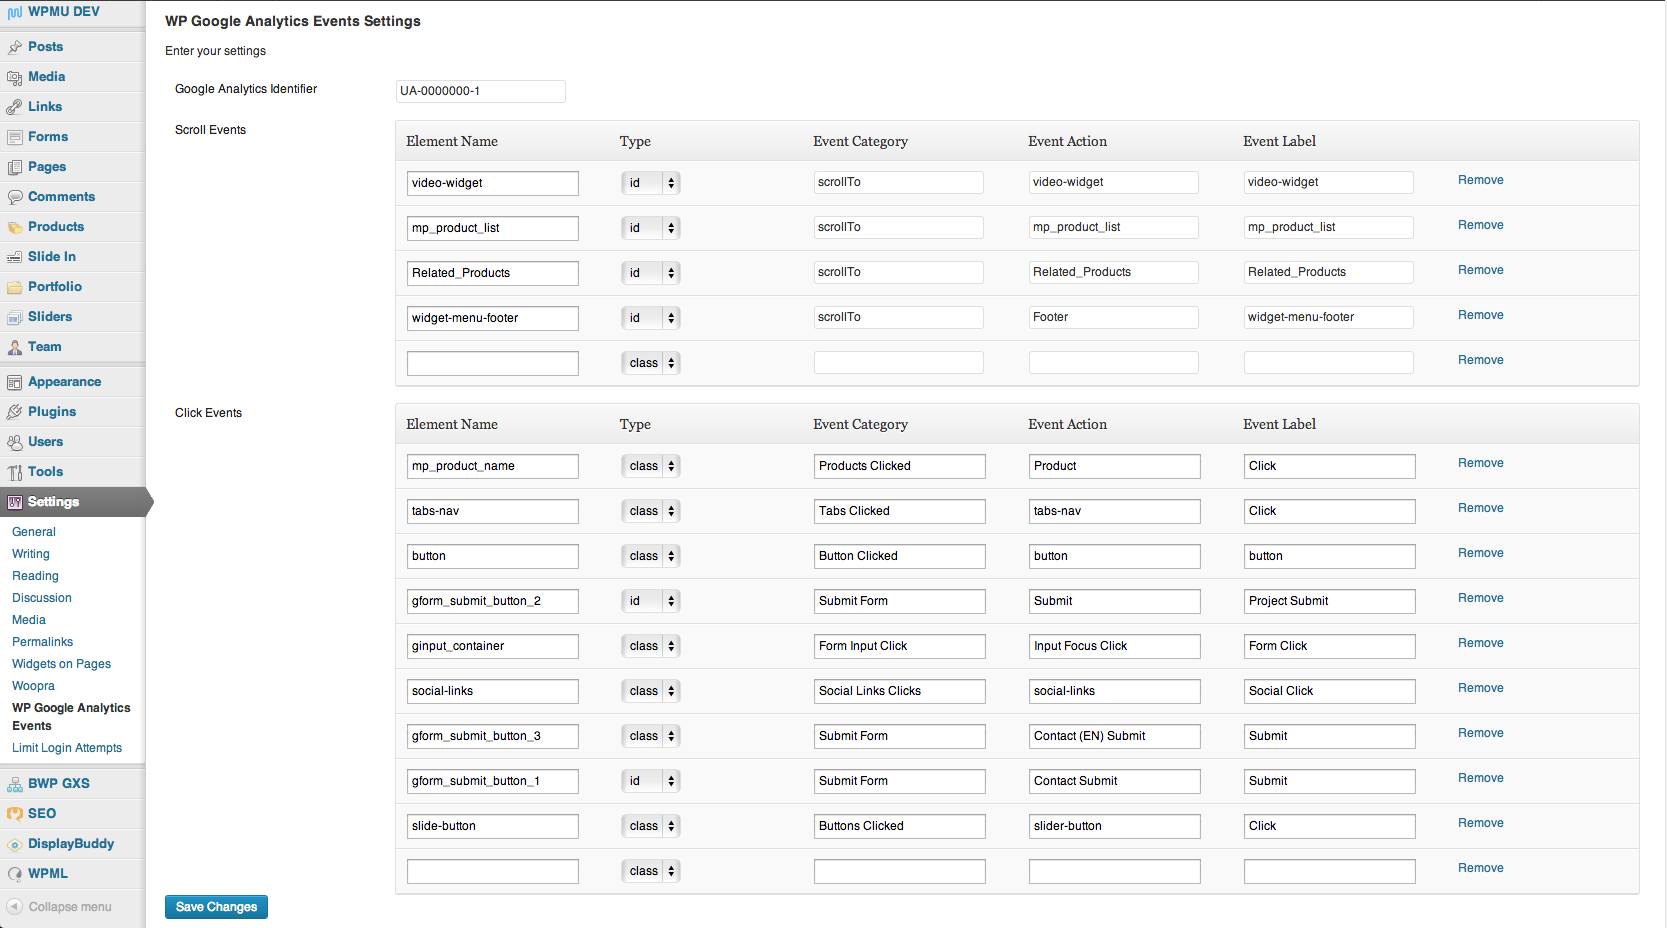Save Changes to the event settings
The height and width of the screenshot is (928, 1667).
tap(216, 907)
